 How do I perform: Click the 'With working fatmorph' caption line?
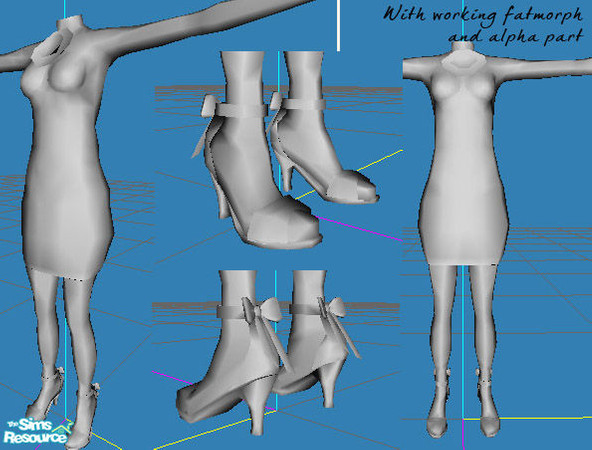click(483, 16)
